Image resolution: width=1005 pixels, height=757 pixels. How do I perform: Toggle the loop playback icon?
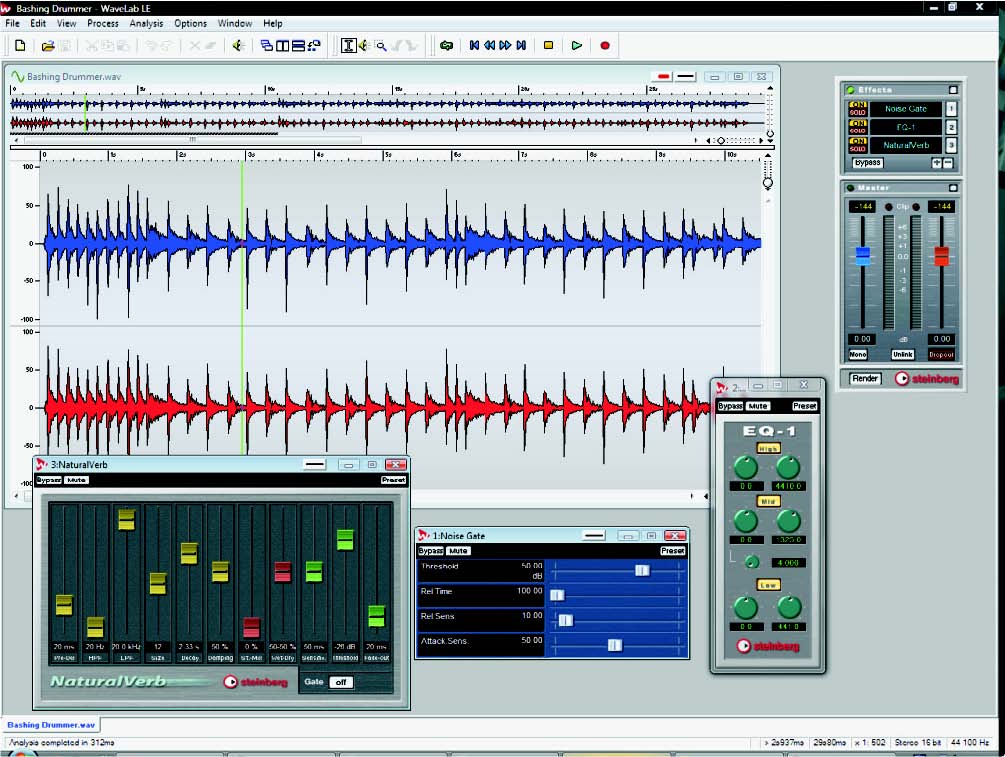click(x=447, y=46)
